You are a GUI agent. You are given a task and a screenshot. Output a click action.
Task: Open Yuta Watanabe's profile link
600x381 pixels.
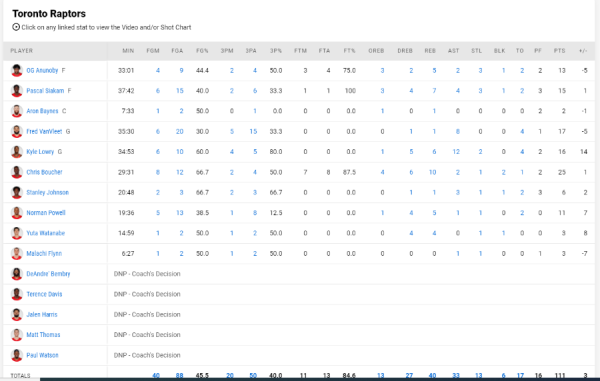(46, 233)
